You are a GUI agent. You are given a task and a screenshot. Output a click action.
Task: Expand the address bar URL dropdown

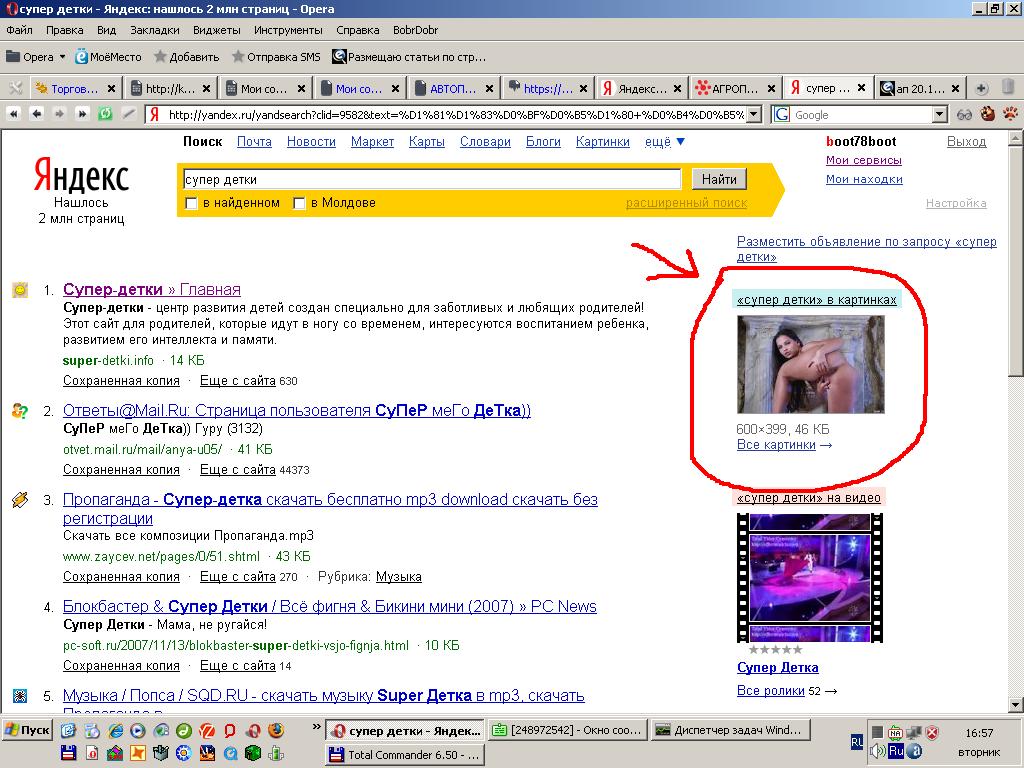(x=753, y=115)
